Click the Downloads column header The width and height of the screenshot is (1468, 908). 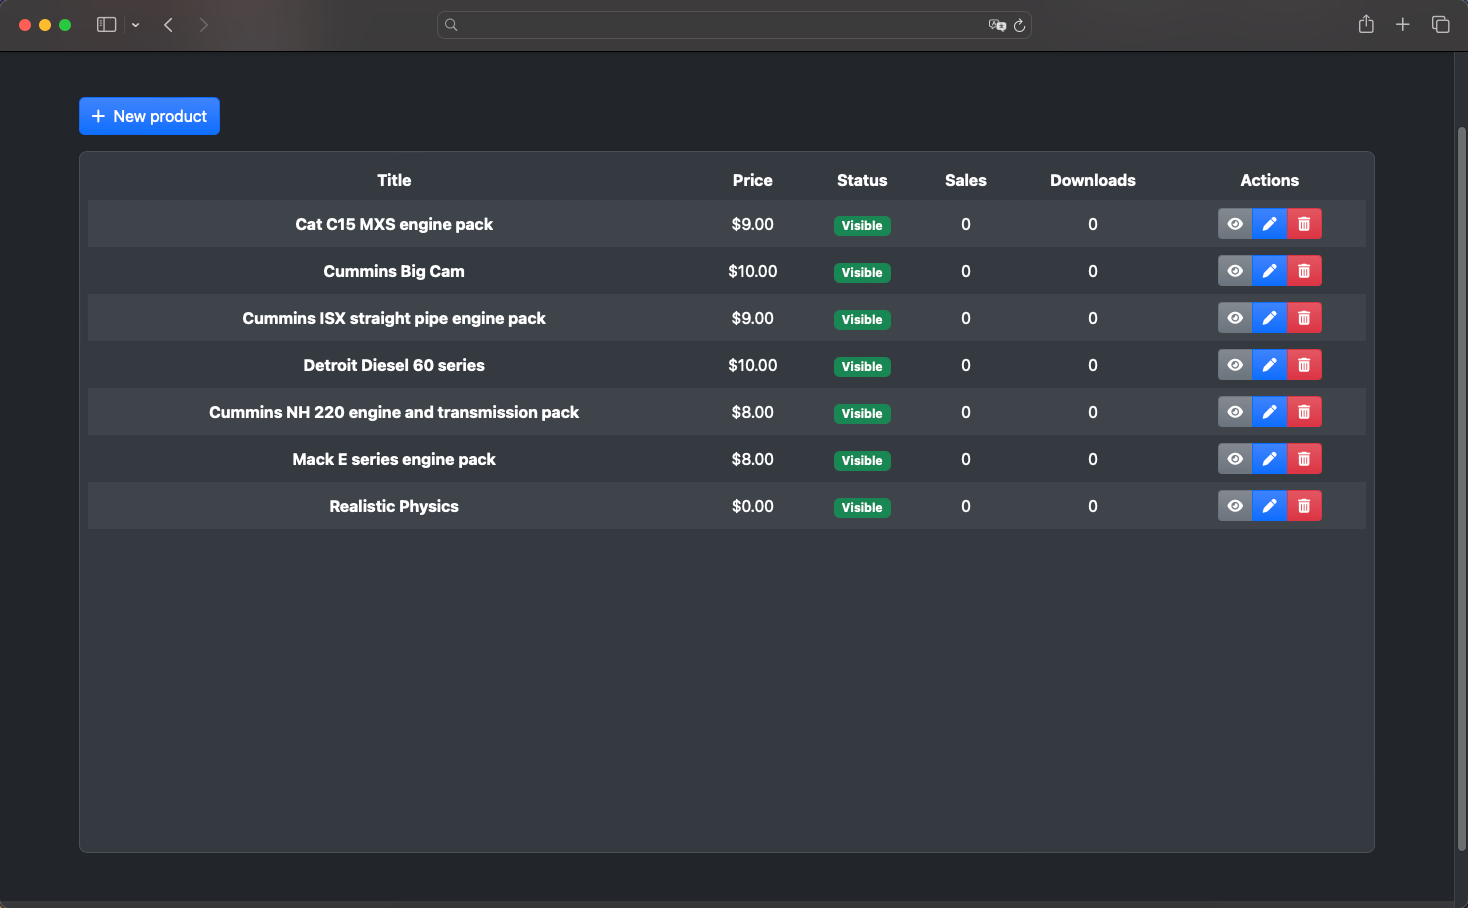(1093, 180)
